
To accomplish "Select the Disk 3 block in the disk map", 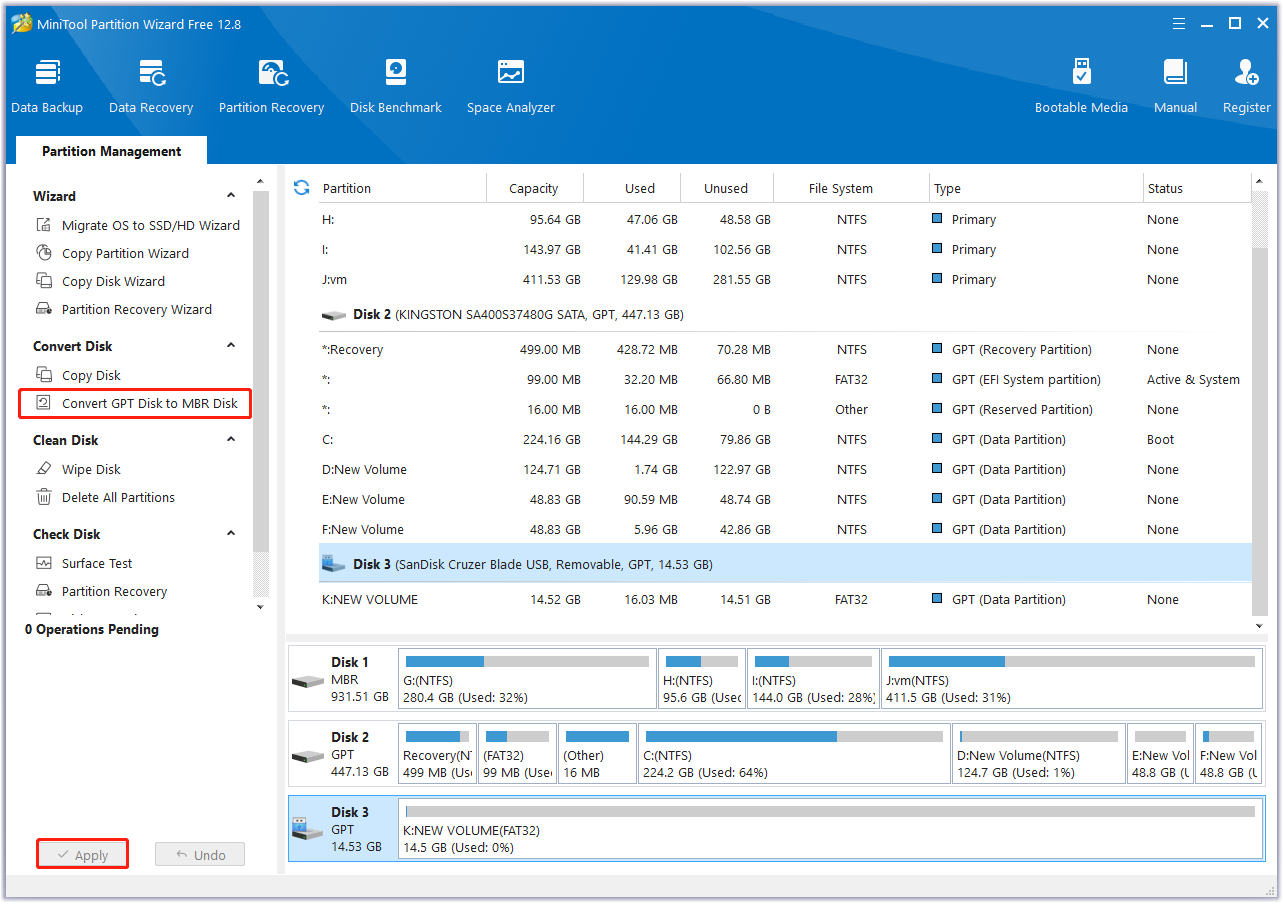I will pos(342,829).
